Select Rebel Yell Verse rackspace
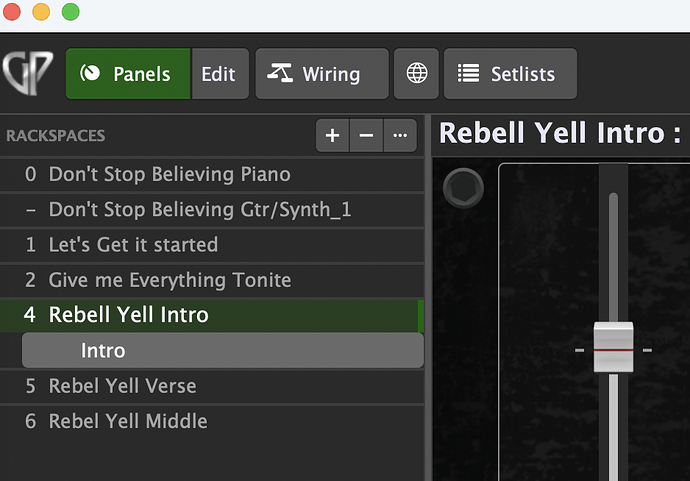This screenshot has width=690, height=481. point(122,386)
